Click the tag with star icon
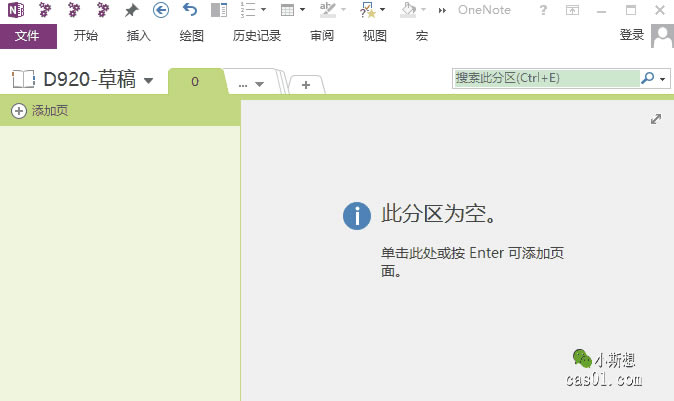The width and height of the screenshot is (674, 401). click(368, 9)
